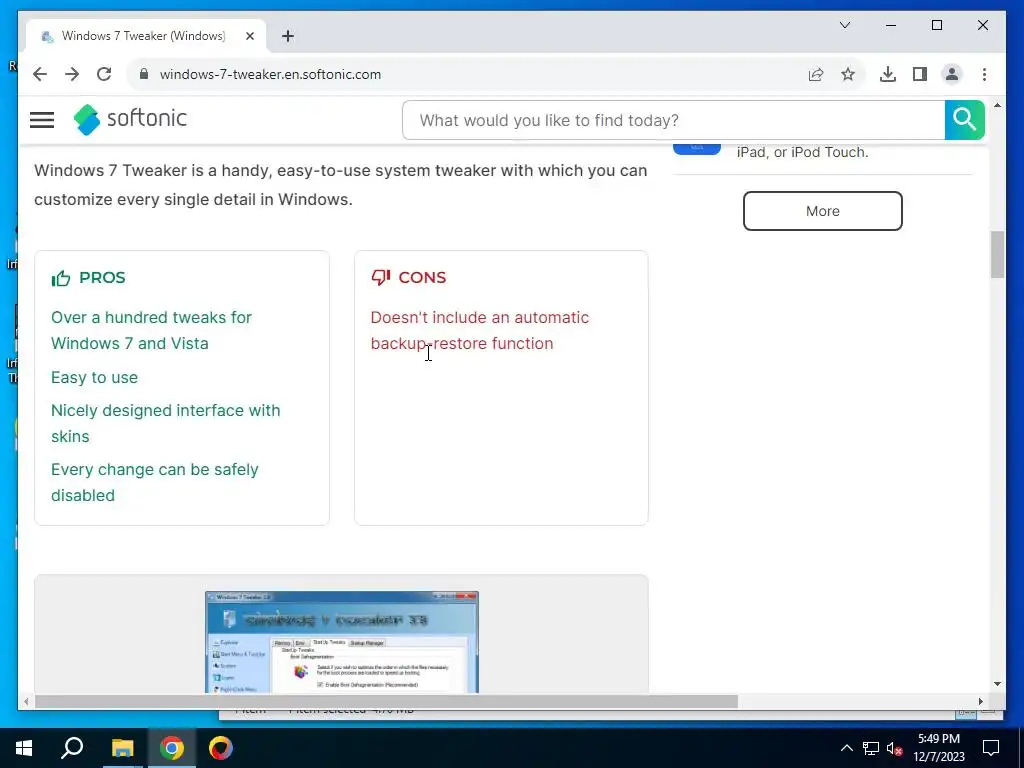Click horizontal scroll left arrow
1024x768 pixels.
(25, 701)
